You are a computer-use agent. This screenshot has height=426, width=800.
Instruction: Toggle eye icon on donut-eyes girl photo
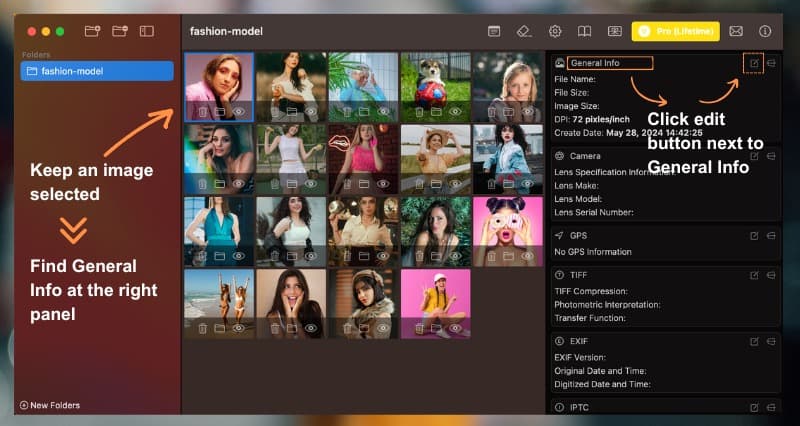[528, 256]
